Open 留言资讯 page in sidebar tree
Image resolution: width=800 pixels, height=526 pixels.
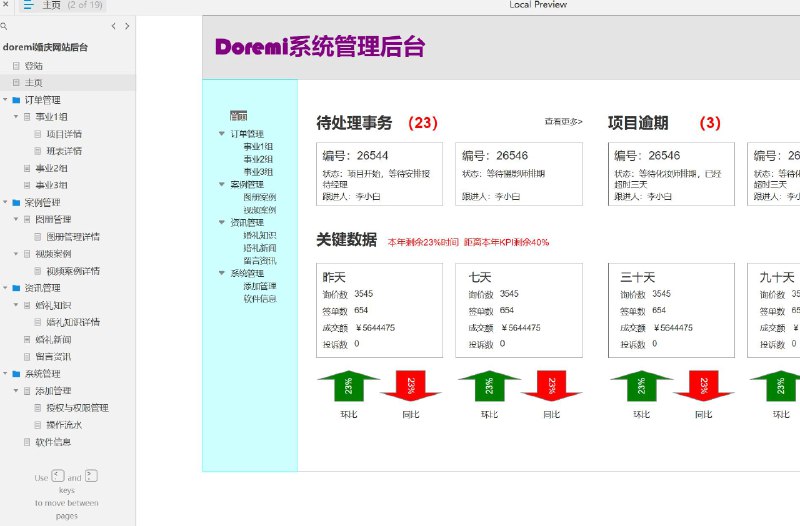[53, 357]
